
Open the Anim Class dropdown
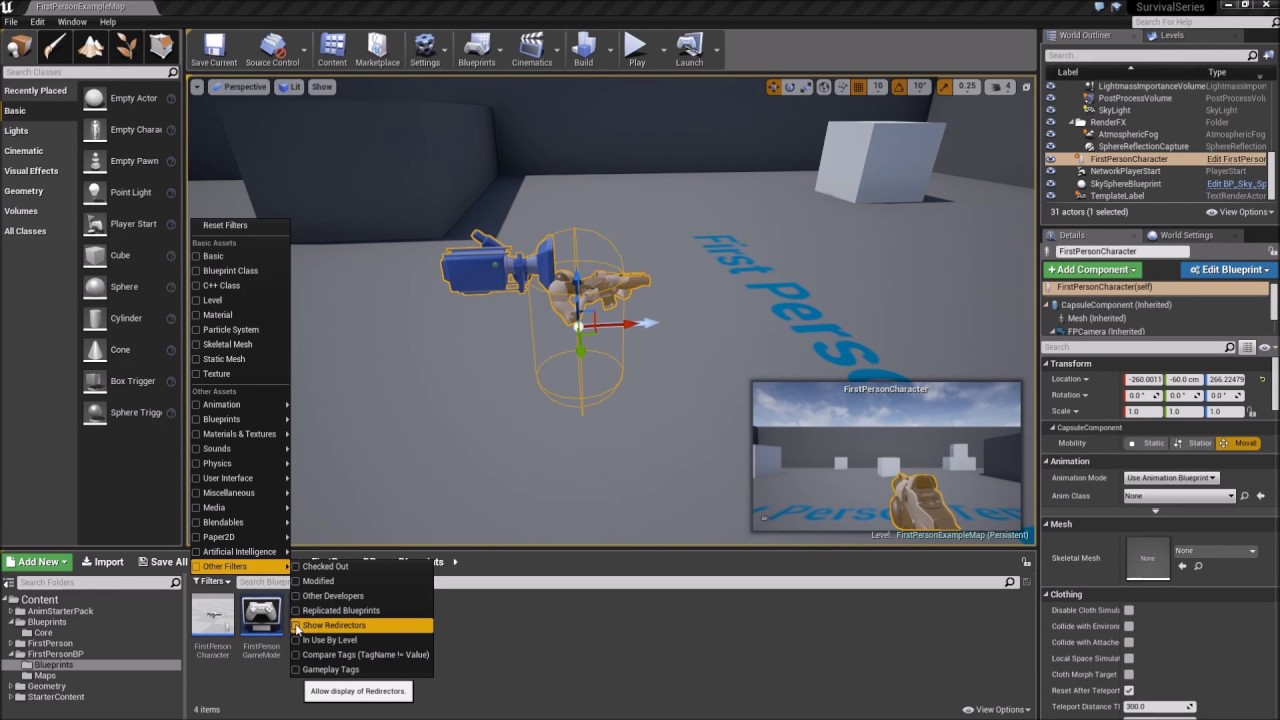click(1180, 496)
